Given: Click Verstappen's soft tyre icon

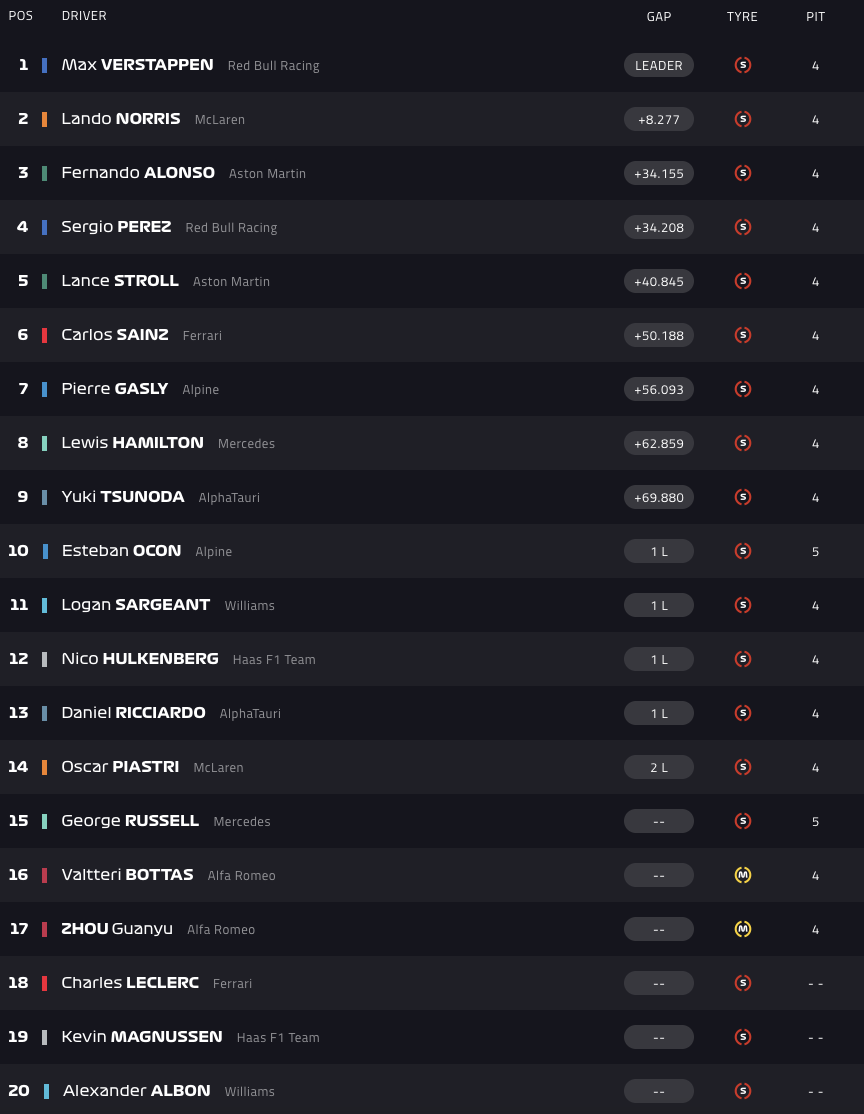Looking at the screenshot, I should point(742,65).
